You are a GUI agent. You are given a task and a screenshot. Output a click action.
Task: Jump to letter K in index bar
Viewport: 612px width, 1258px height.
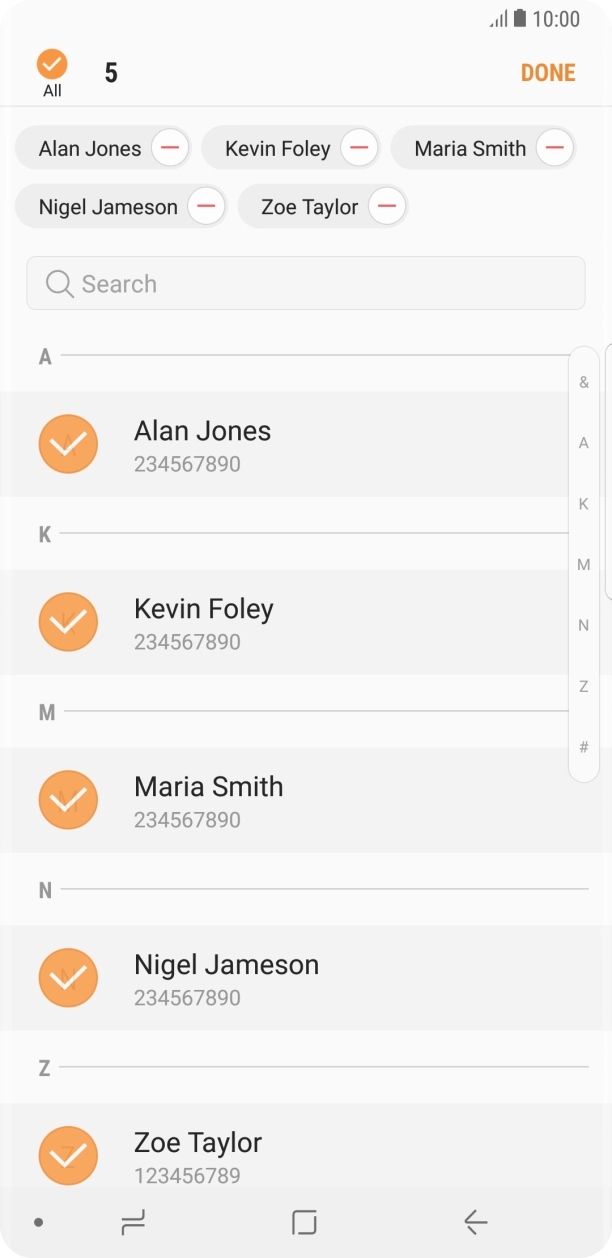[584, 504]
